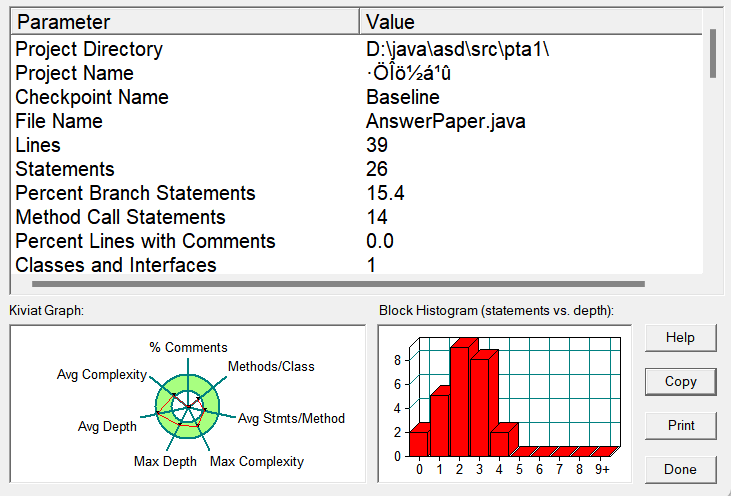This screenshot has height=496, width=731.
Task: Click the AnswerPaper.java value
Action: tap(446, 121)
